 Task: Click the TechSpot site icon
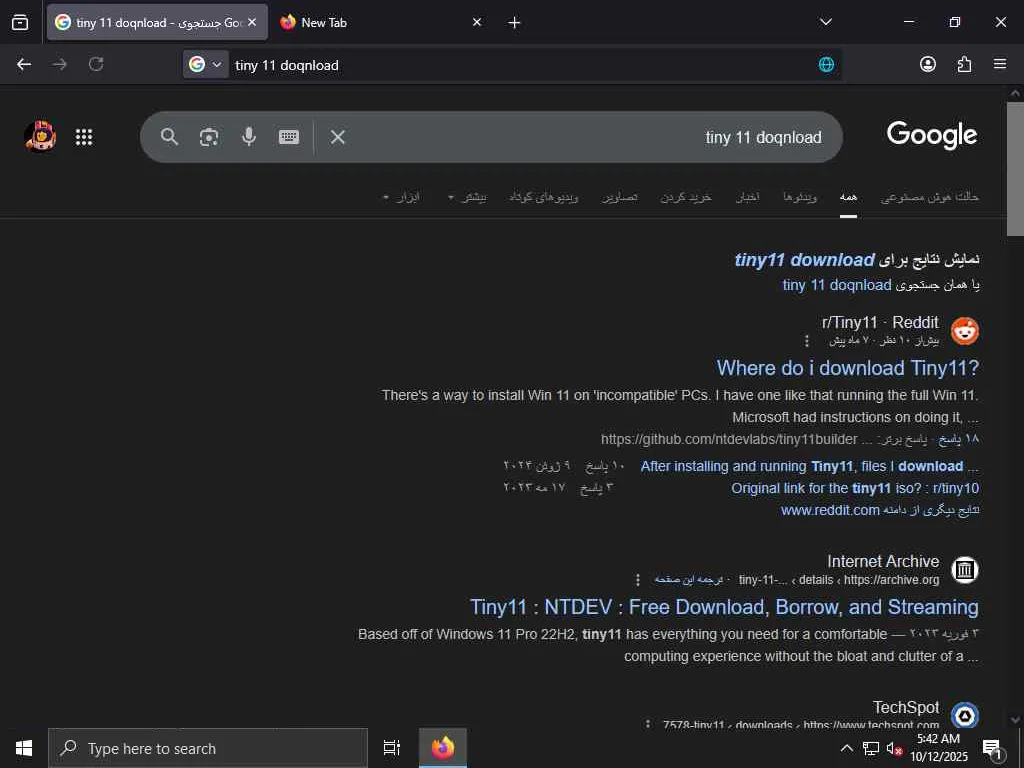click(965, 716)
